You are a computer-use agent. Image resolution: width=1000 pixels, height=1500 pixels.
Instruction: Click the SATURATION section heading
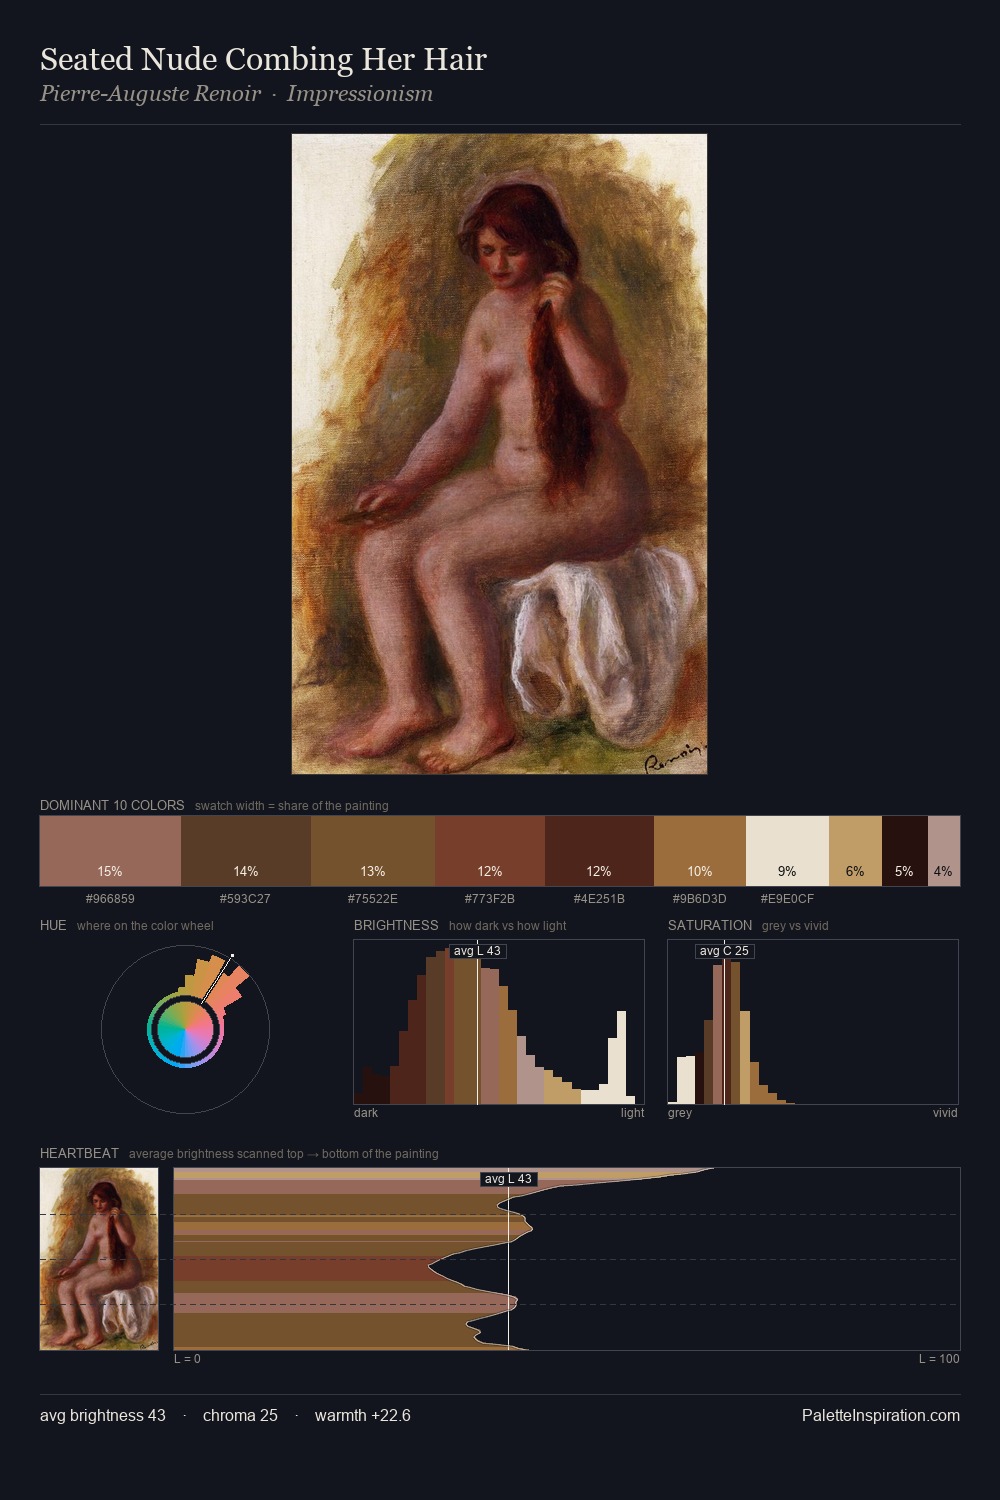[x=710, y=925]
